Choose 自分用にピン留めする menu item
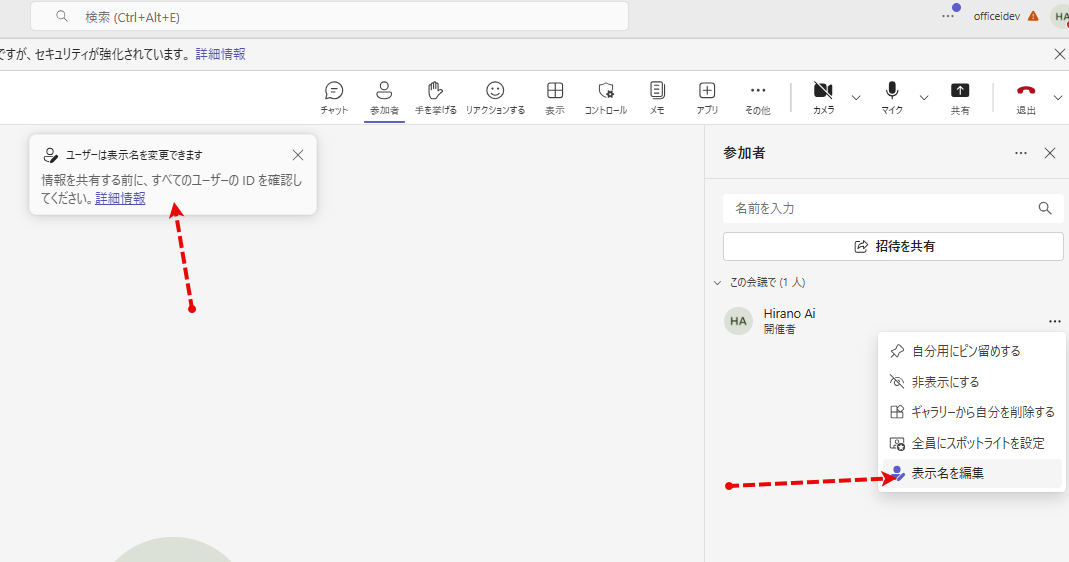1069x562 pixels. 966,351
